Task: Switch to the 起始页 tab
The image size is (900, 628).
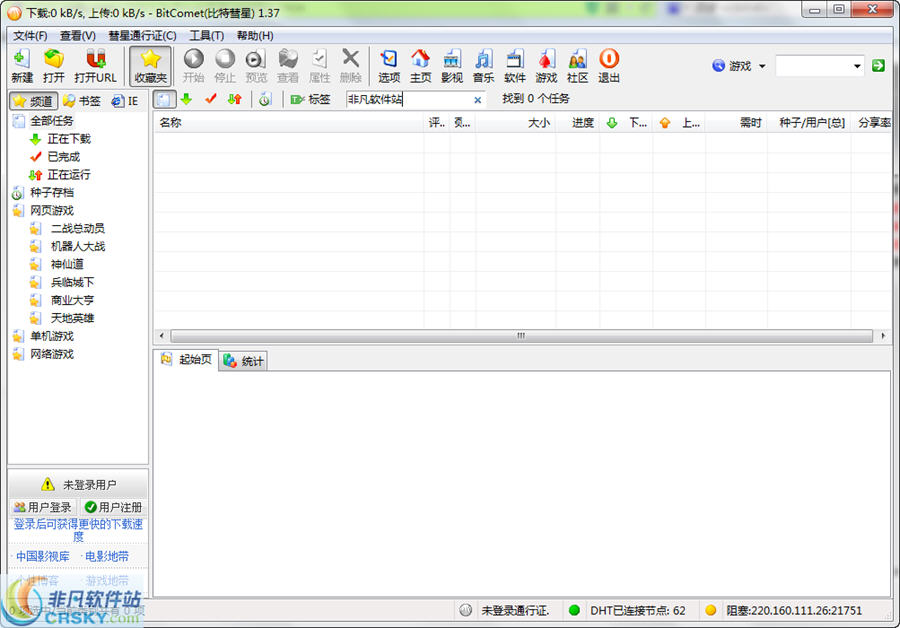Action: 187,359
